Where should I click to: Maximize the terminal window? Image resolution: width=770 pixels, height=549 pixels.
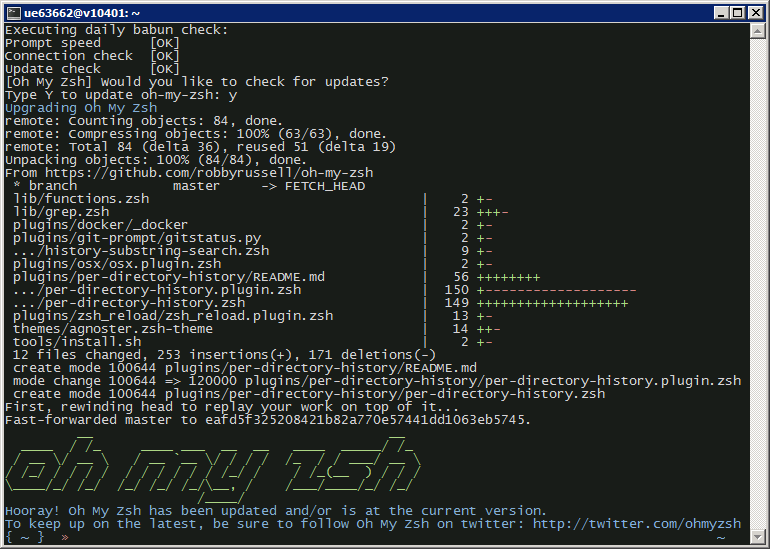click(738, 13)
